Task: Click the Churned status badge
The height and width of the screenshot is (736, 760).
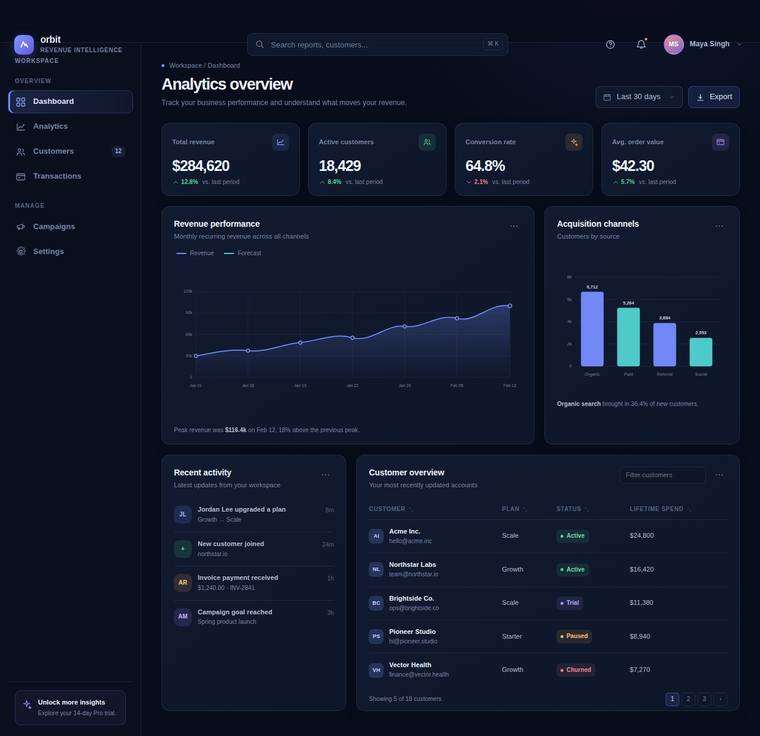Action: click(x=575, y=670)
